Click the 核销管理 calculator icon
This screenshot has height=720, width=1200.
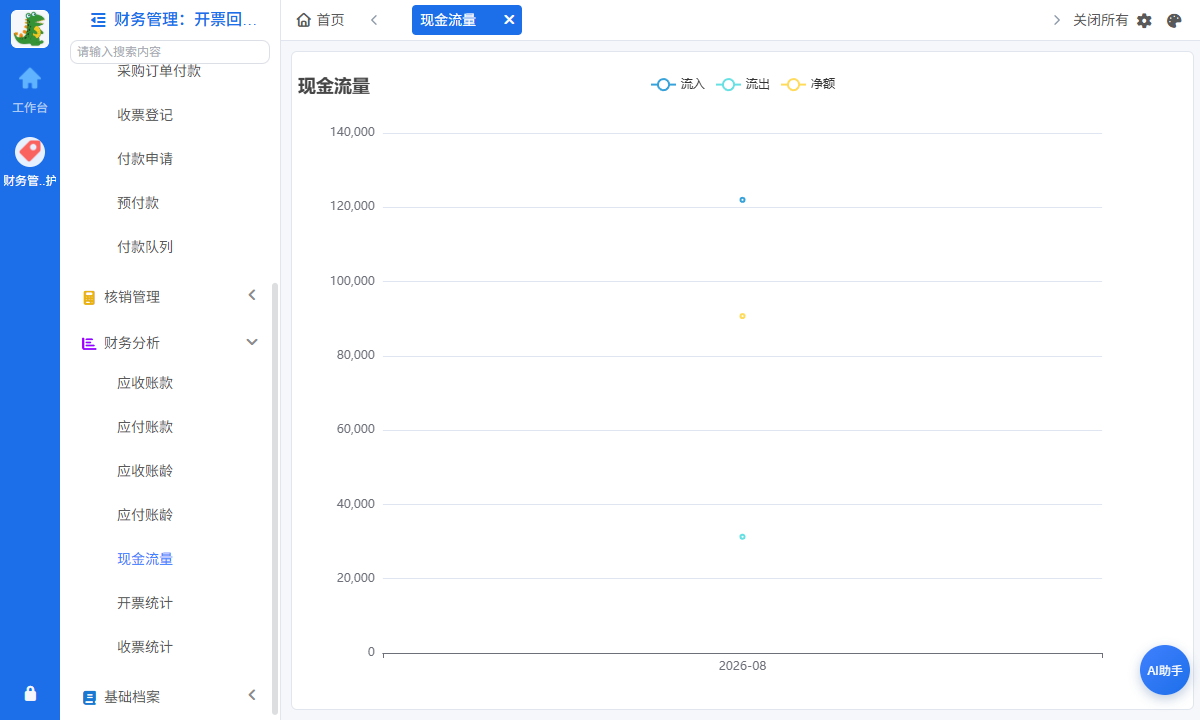(x=89, y=297)
